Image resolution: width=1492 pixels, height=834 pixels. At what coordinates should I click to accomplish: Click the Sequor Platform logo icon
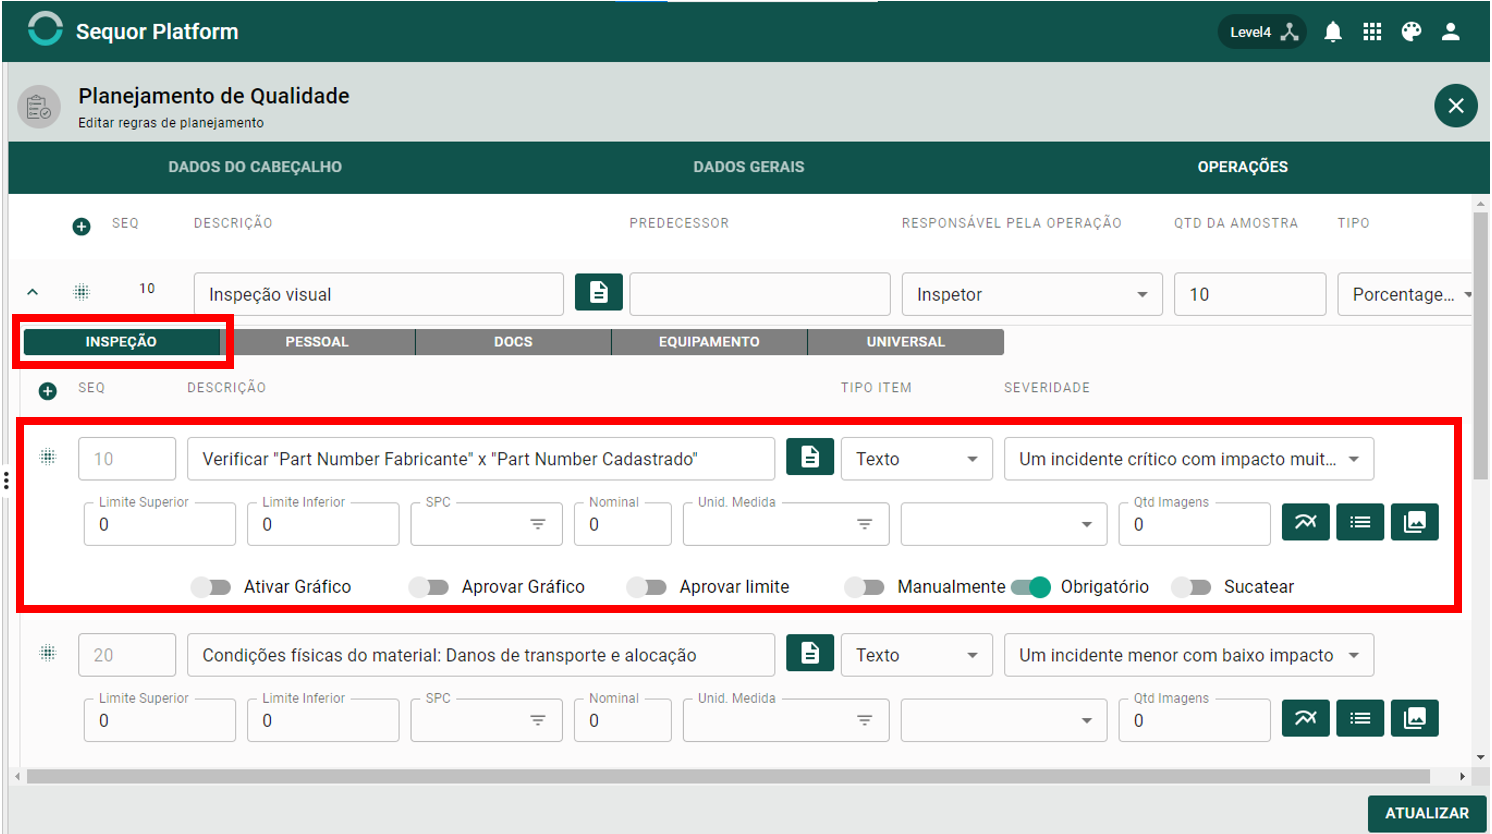coord(45,29)
